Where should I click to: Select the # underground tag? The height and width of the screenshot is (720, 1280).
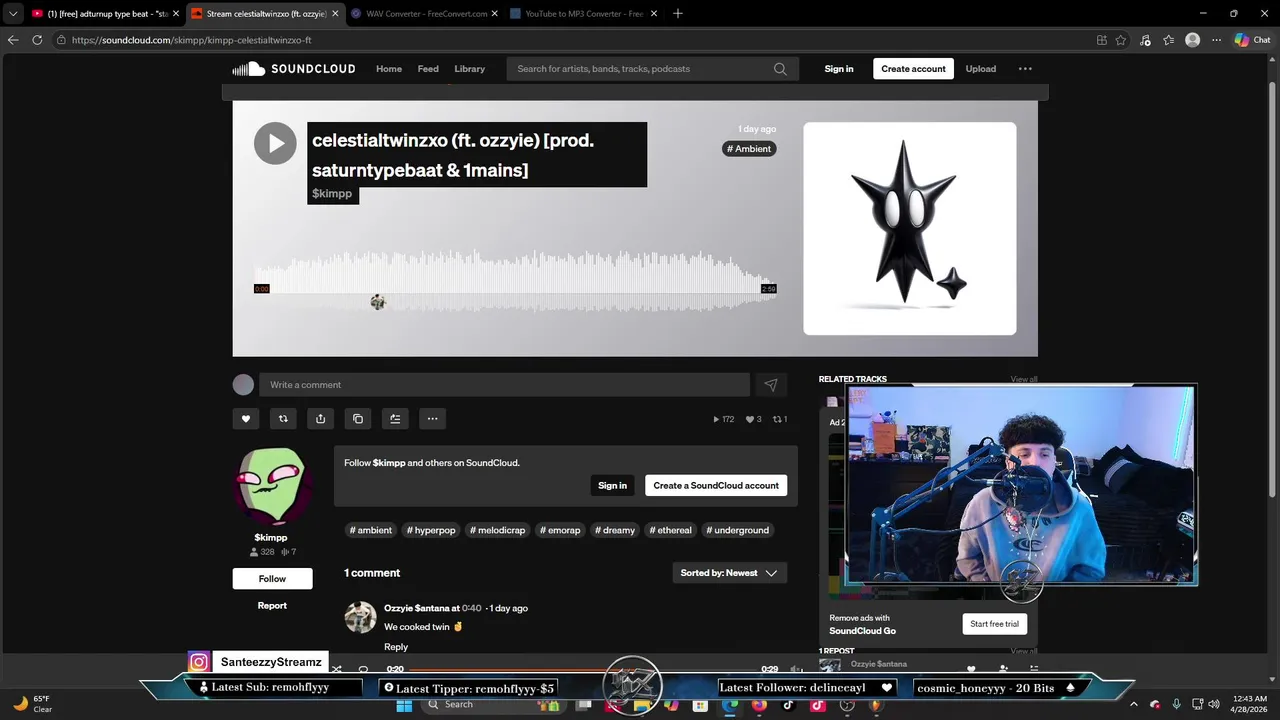click(x=738, y=530)
